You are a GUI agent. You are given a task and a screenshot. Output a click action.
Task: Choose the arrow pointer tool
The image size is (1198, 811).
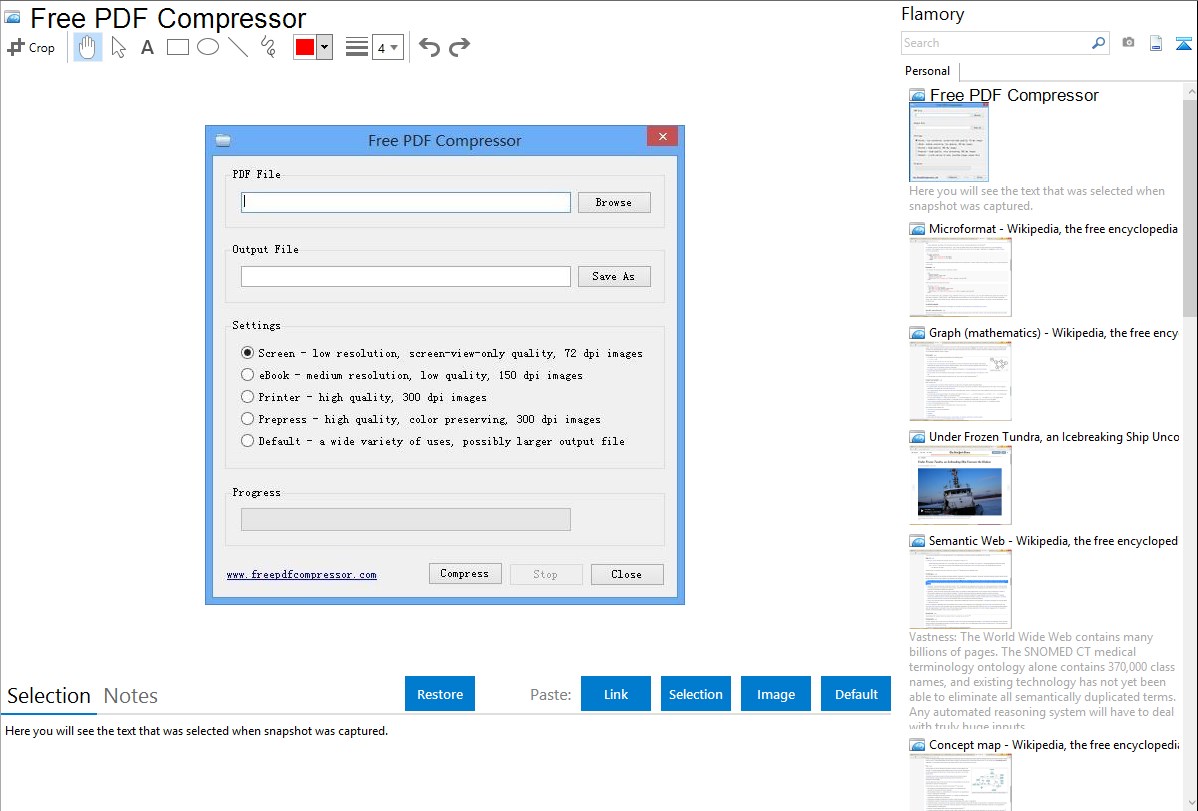(x=118, y=47)
